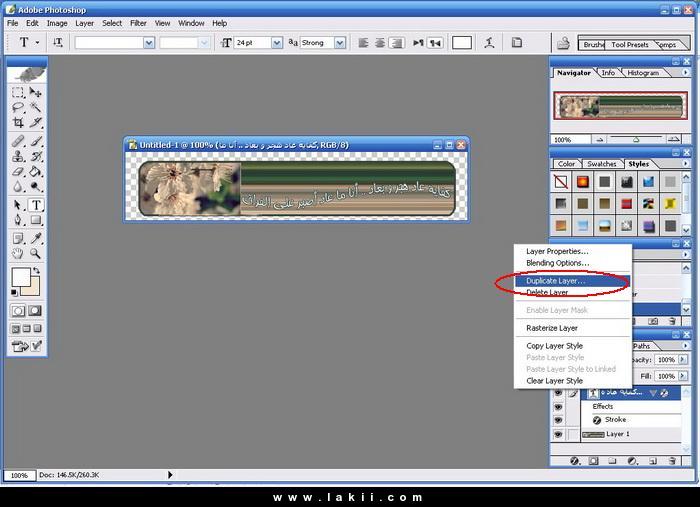Select the Clone Stamp tool
Screen dimensions: 700x507
pyautogui.click(x=18, y=156)
